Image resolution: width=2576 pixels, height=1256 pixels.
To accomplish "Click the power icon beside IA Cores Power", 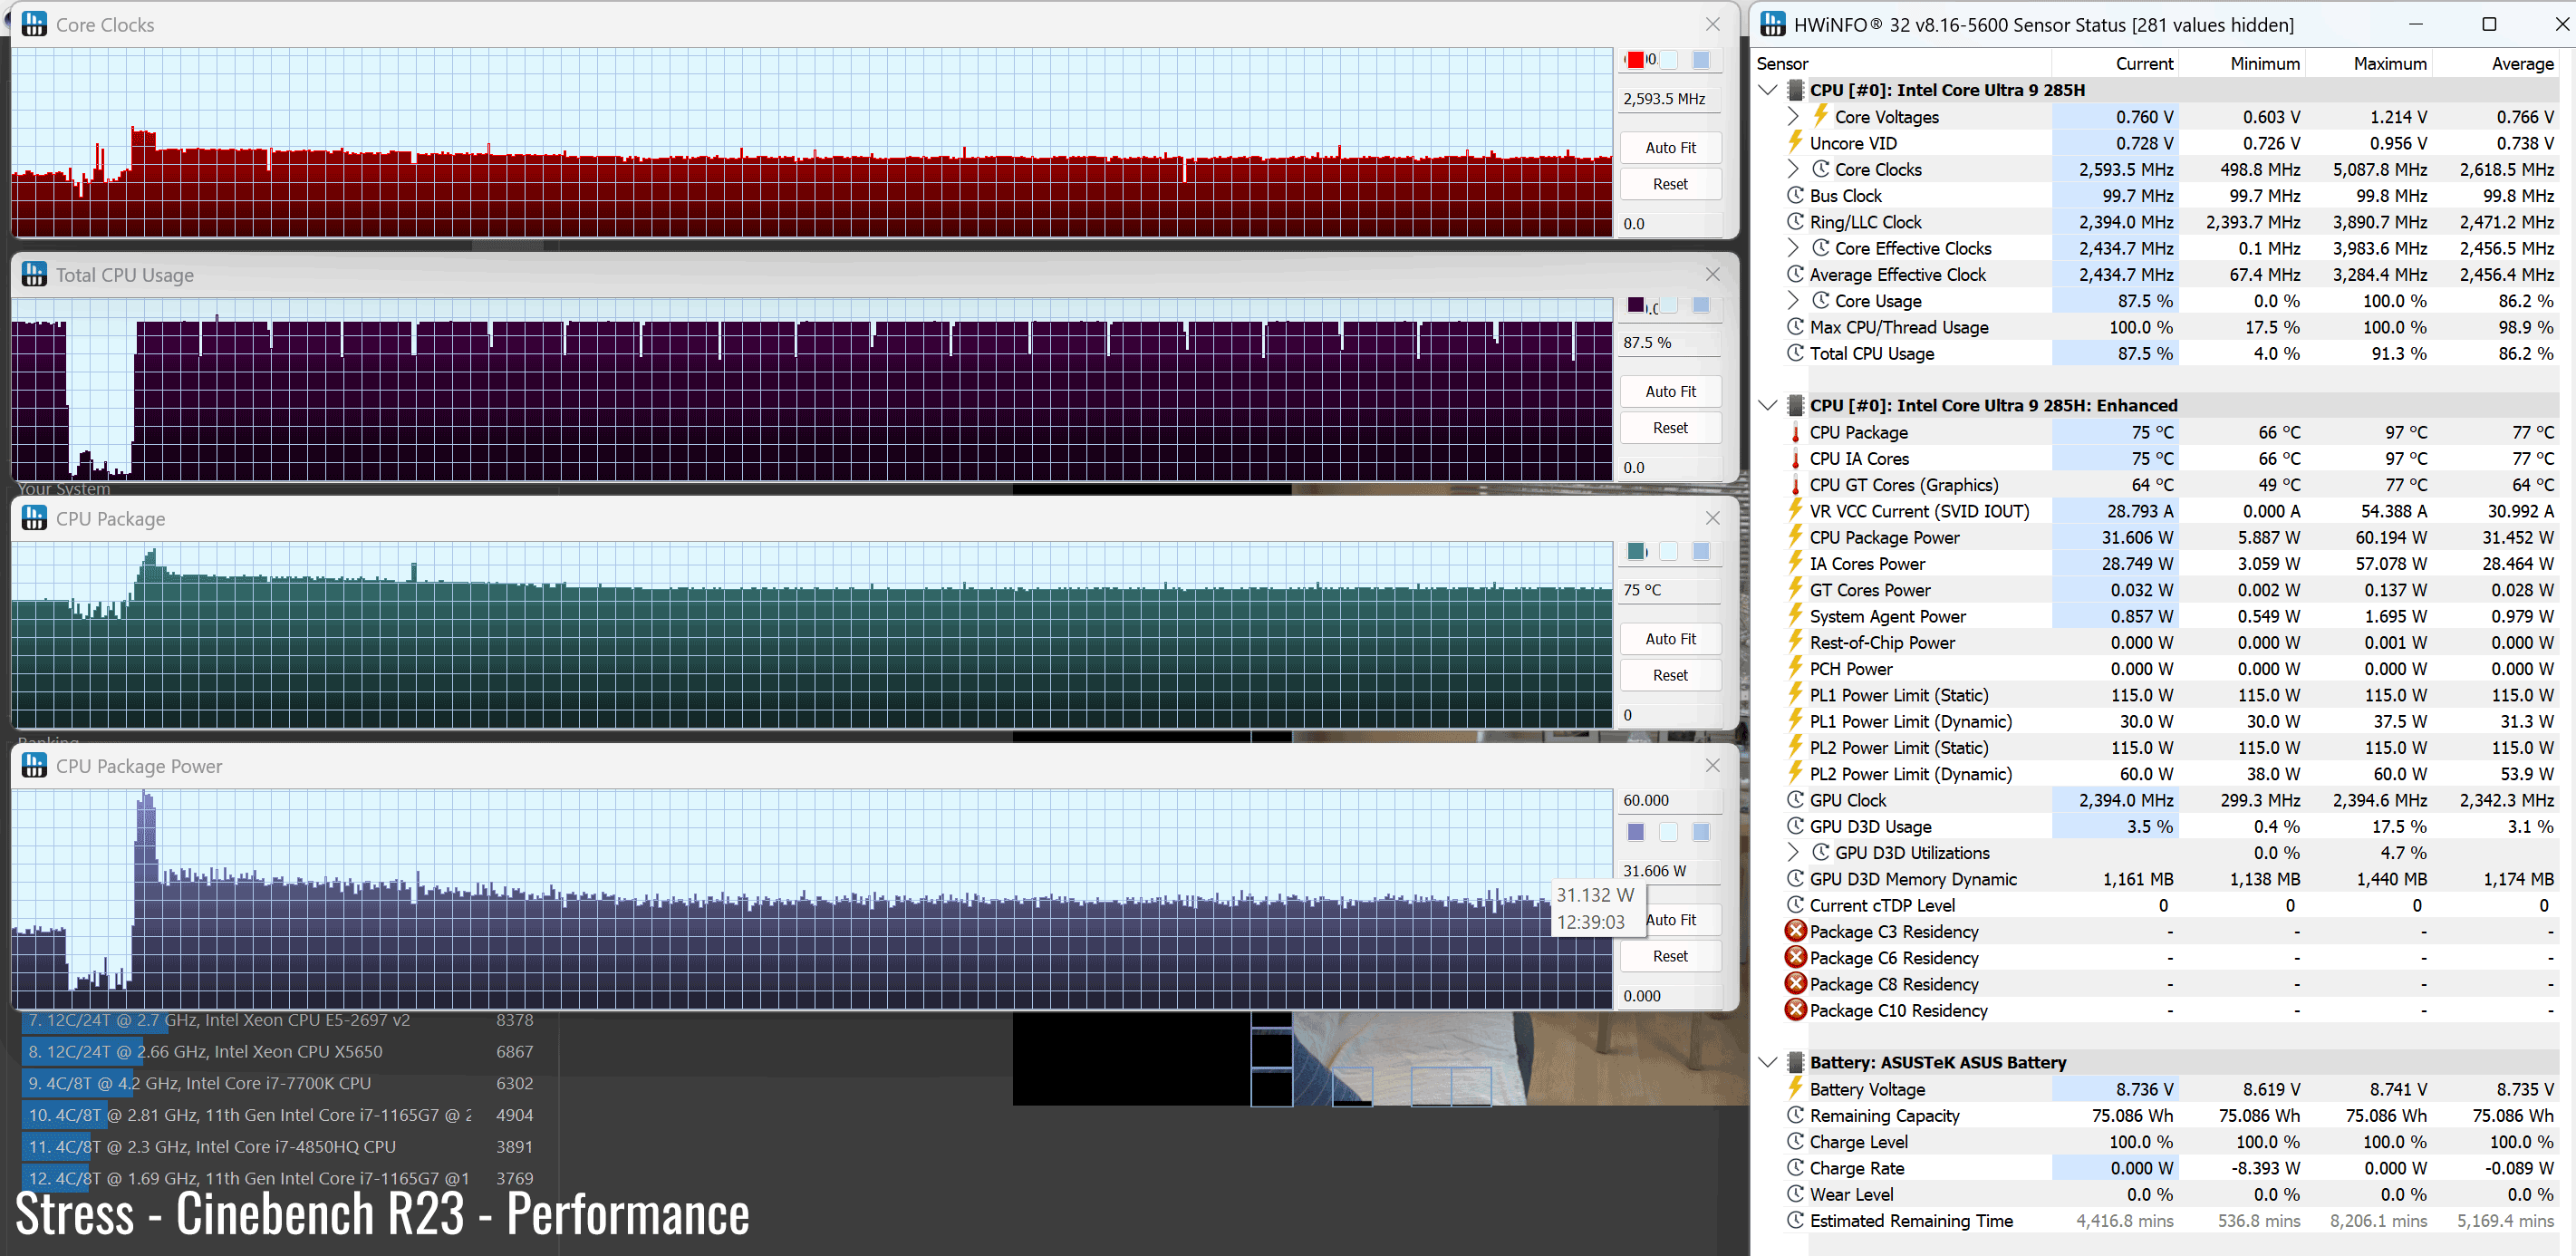I will [1795, 563].
